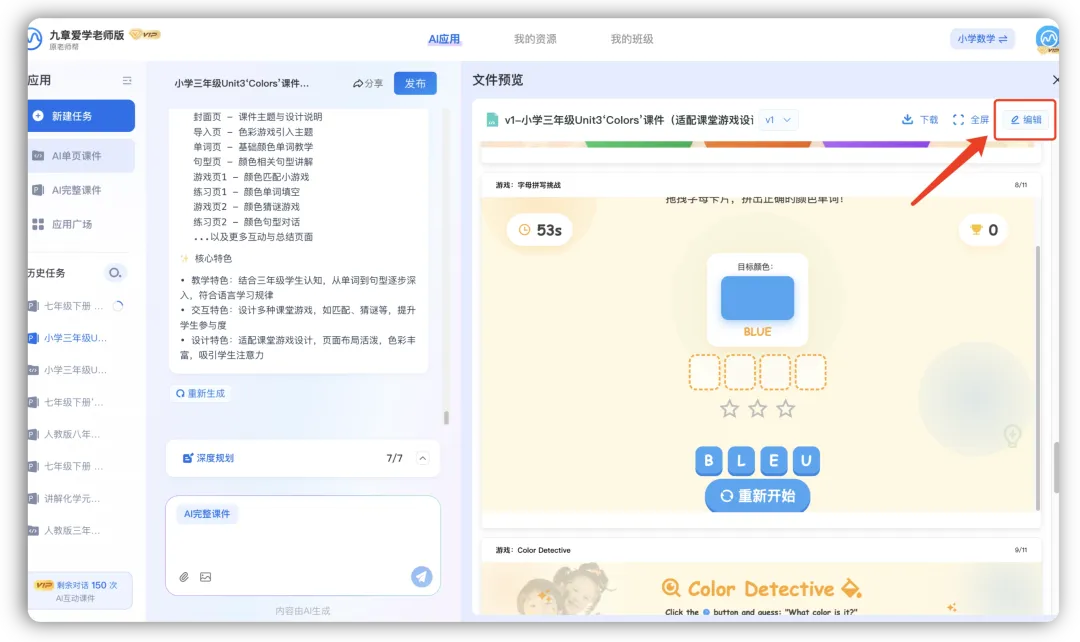
Task: Open the v1 version dropdown
Action: pos(778,120)
